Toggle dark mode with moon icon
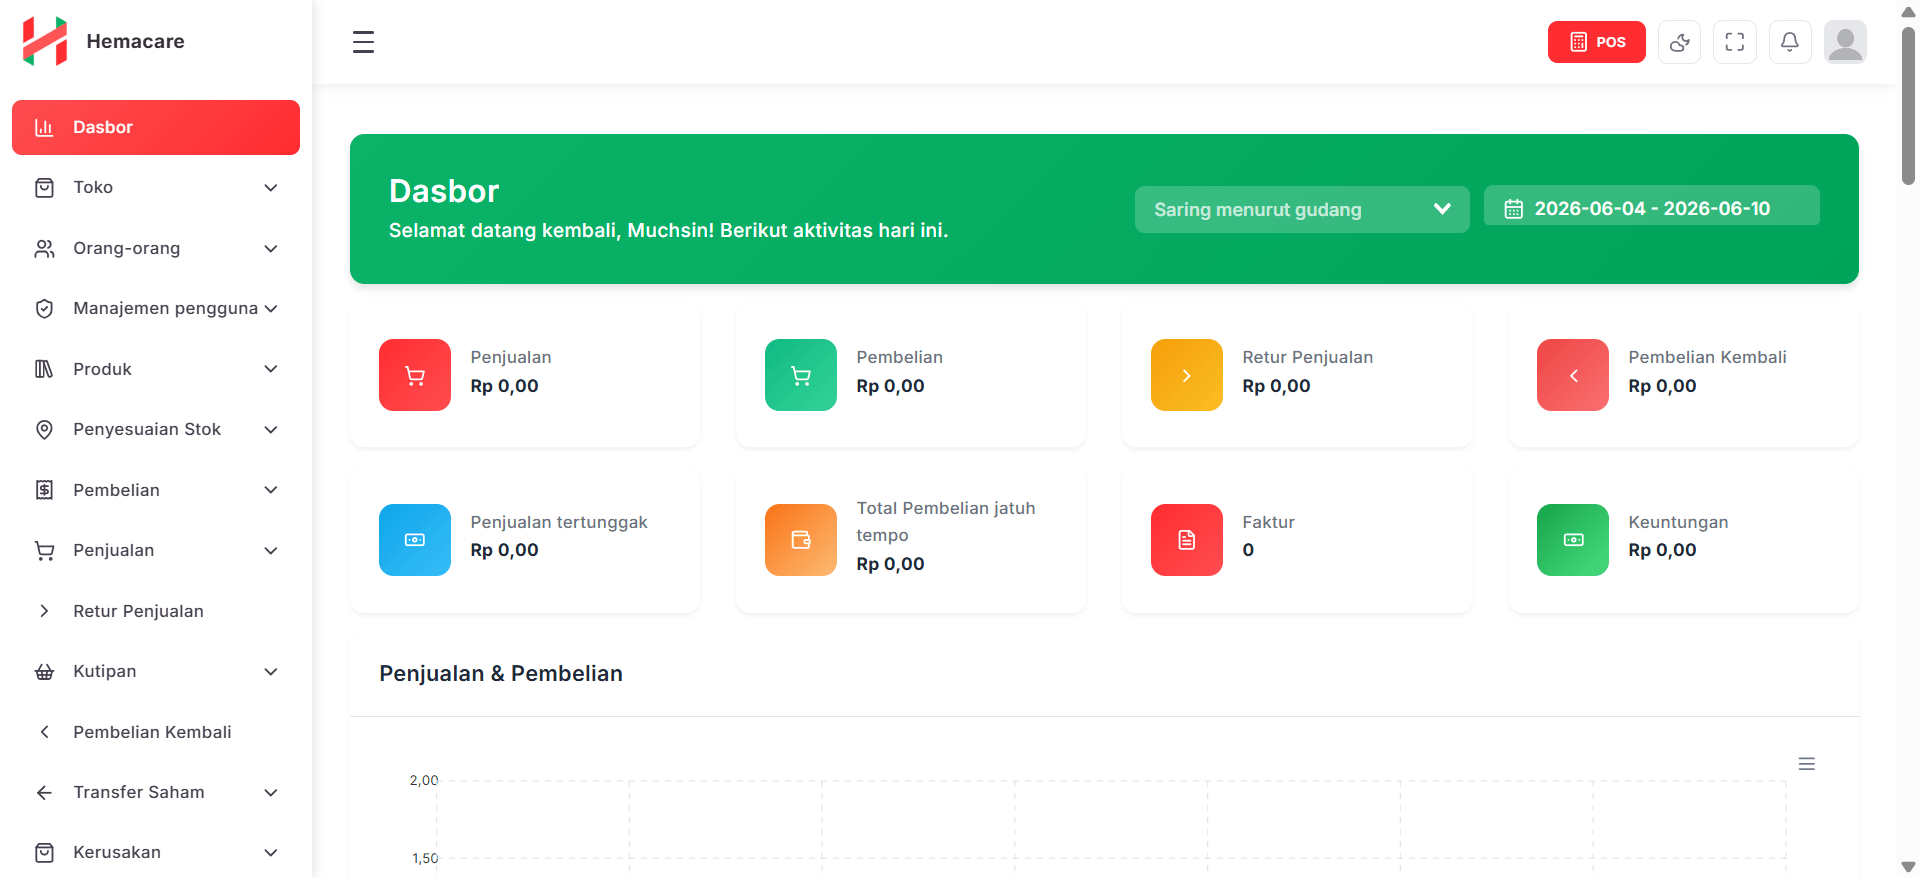This screenshot has width=1920, height=878. pyautogui.click(x=1679, y=42)
